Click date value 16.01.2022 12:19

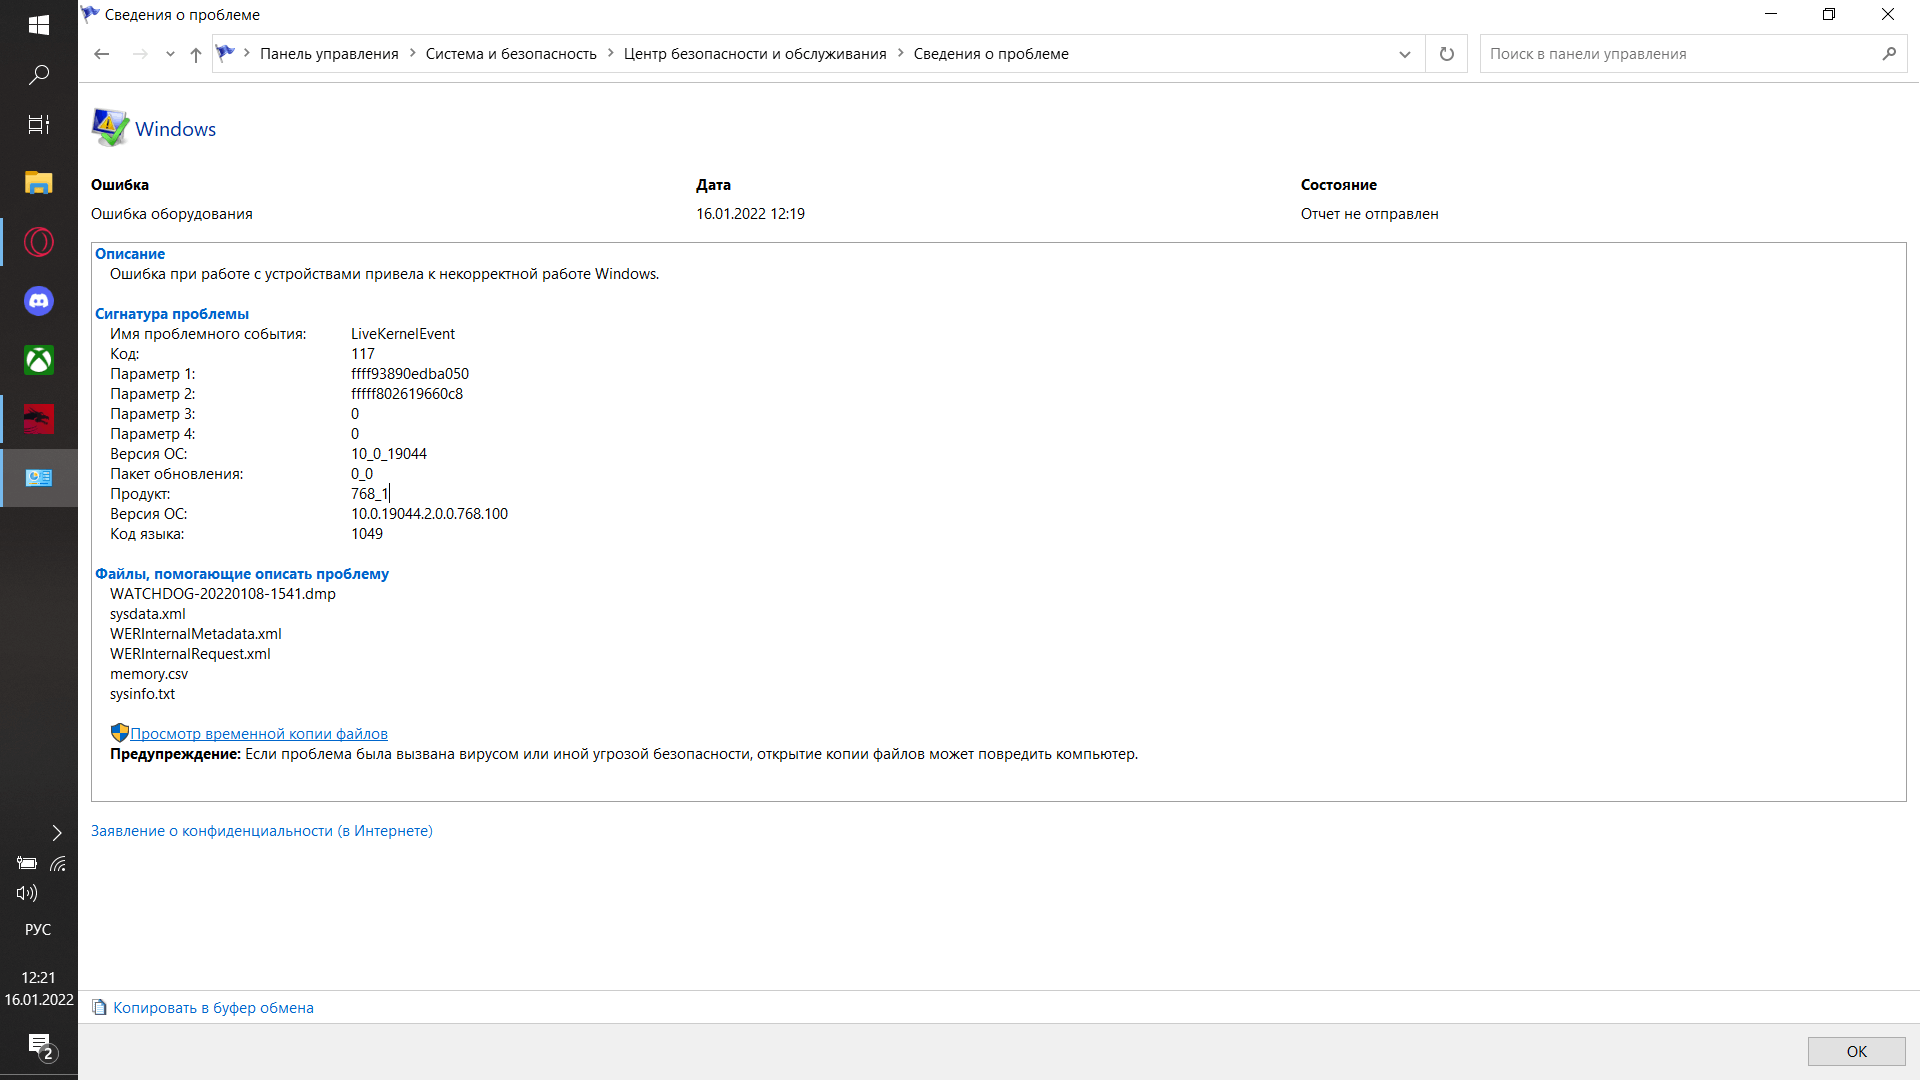click(750, 214)
